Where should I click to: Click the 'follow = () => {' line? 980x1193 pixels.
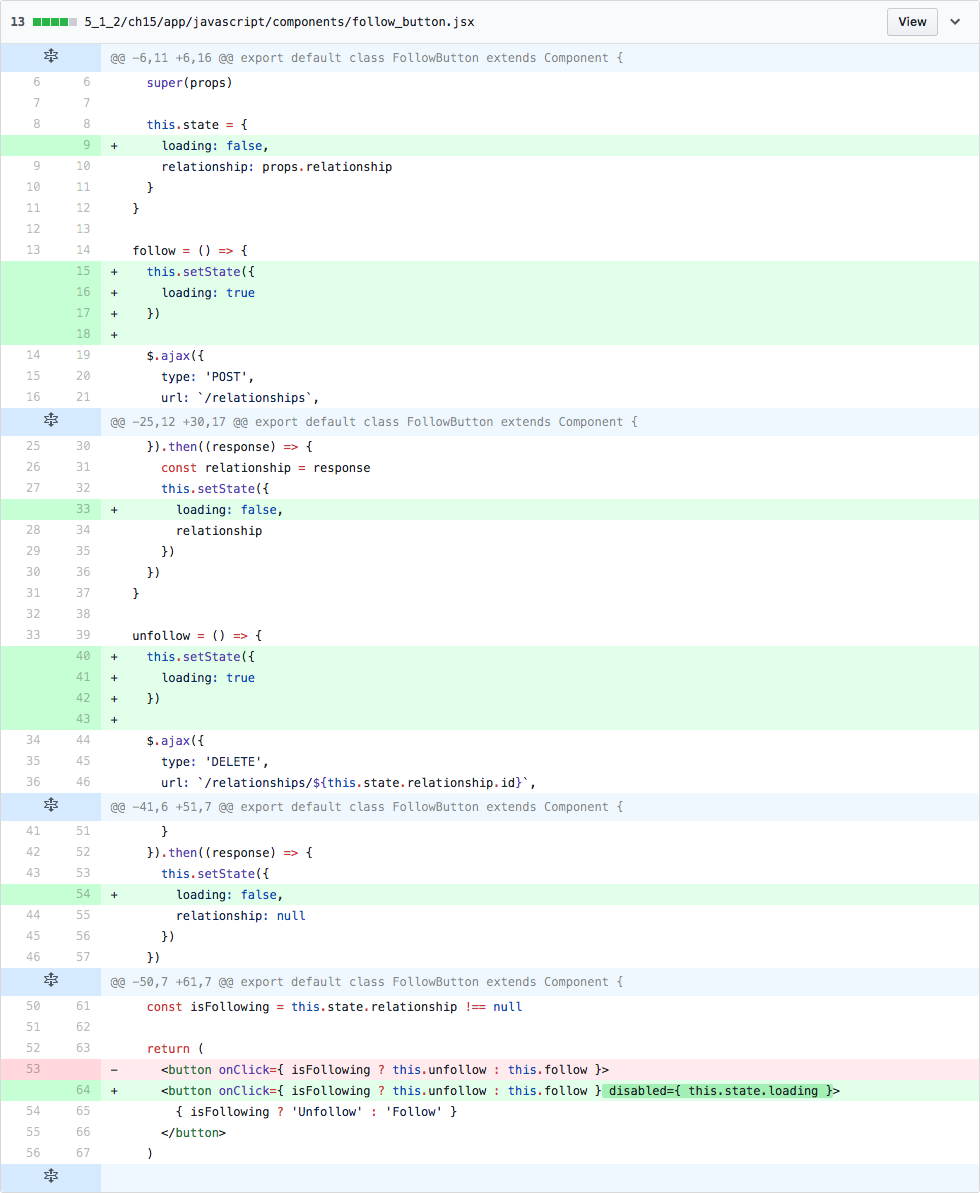[x=189, y=250]
